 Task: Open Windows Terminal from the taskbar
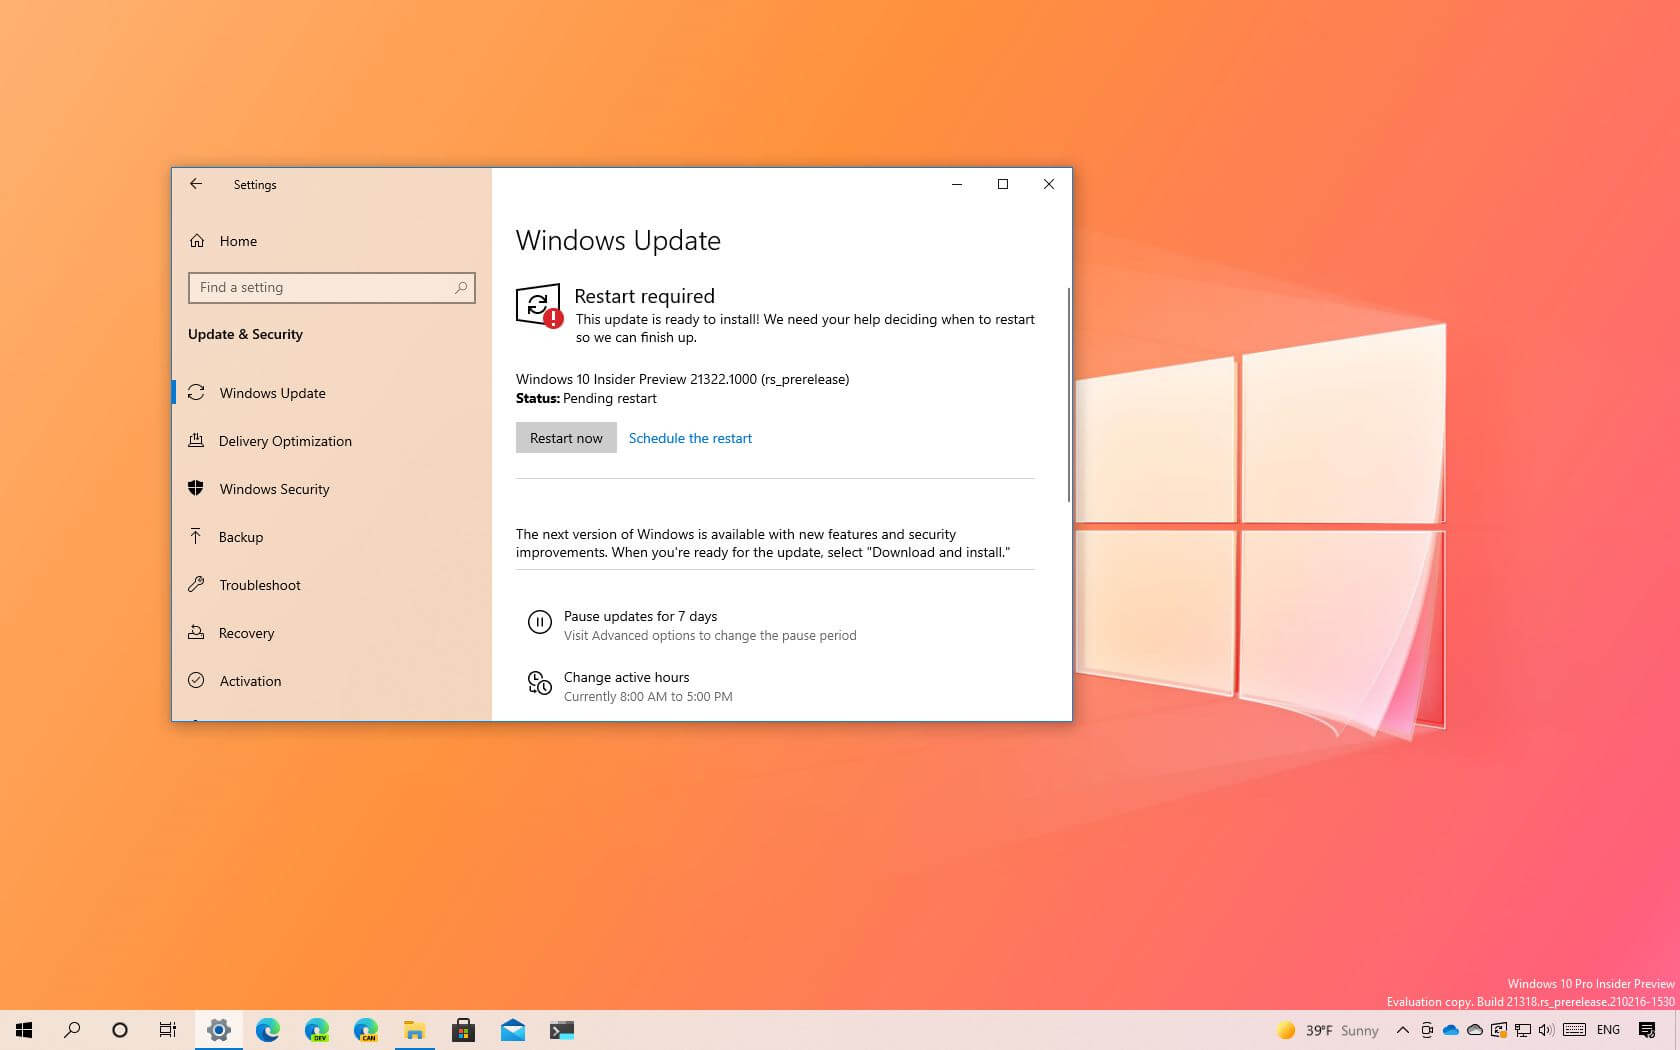[561, 1030]
